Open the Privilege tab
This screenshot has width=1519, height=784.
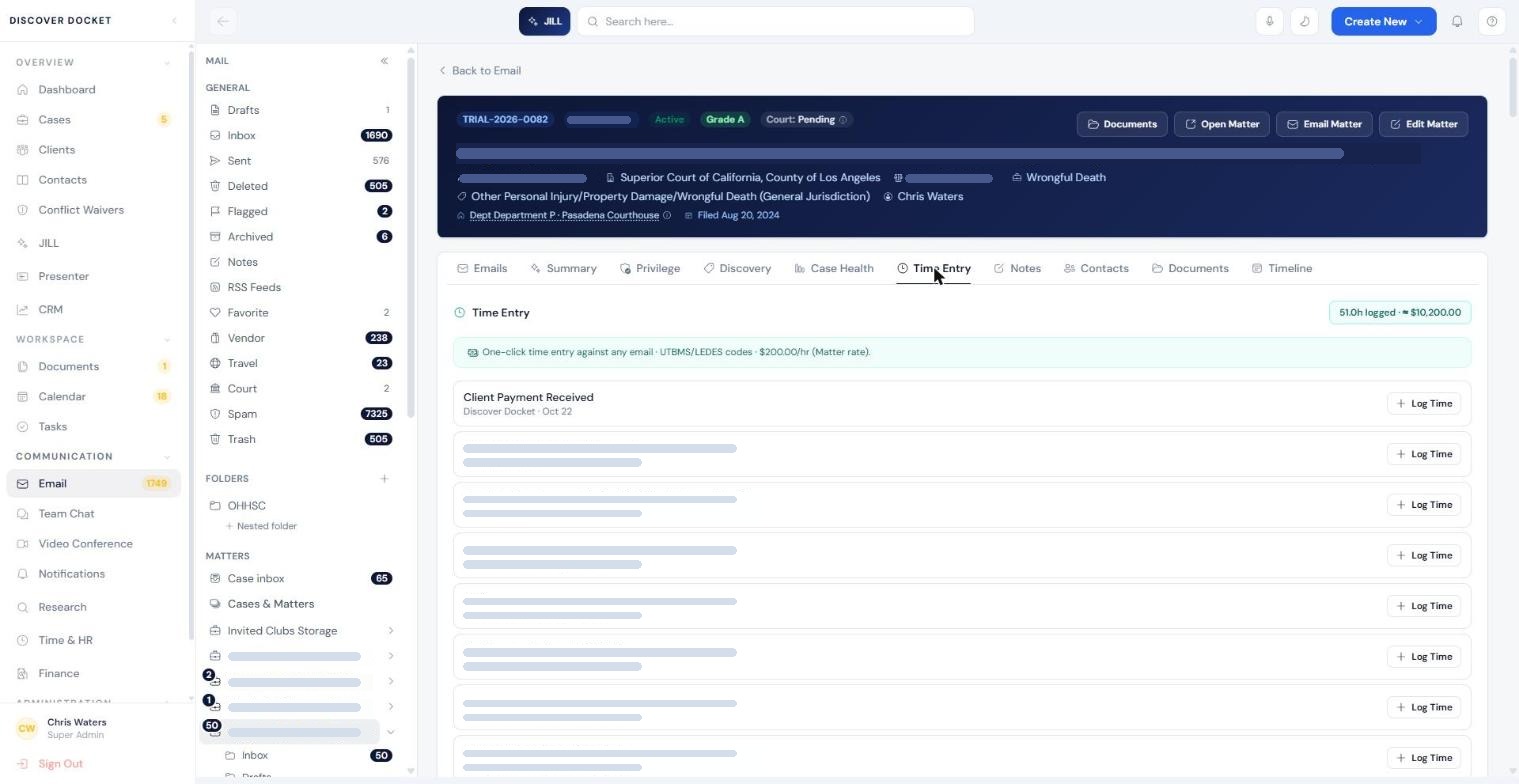coord(650,268)
